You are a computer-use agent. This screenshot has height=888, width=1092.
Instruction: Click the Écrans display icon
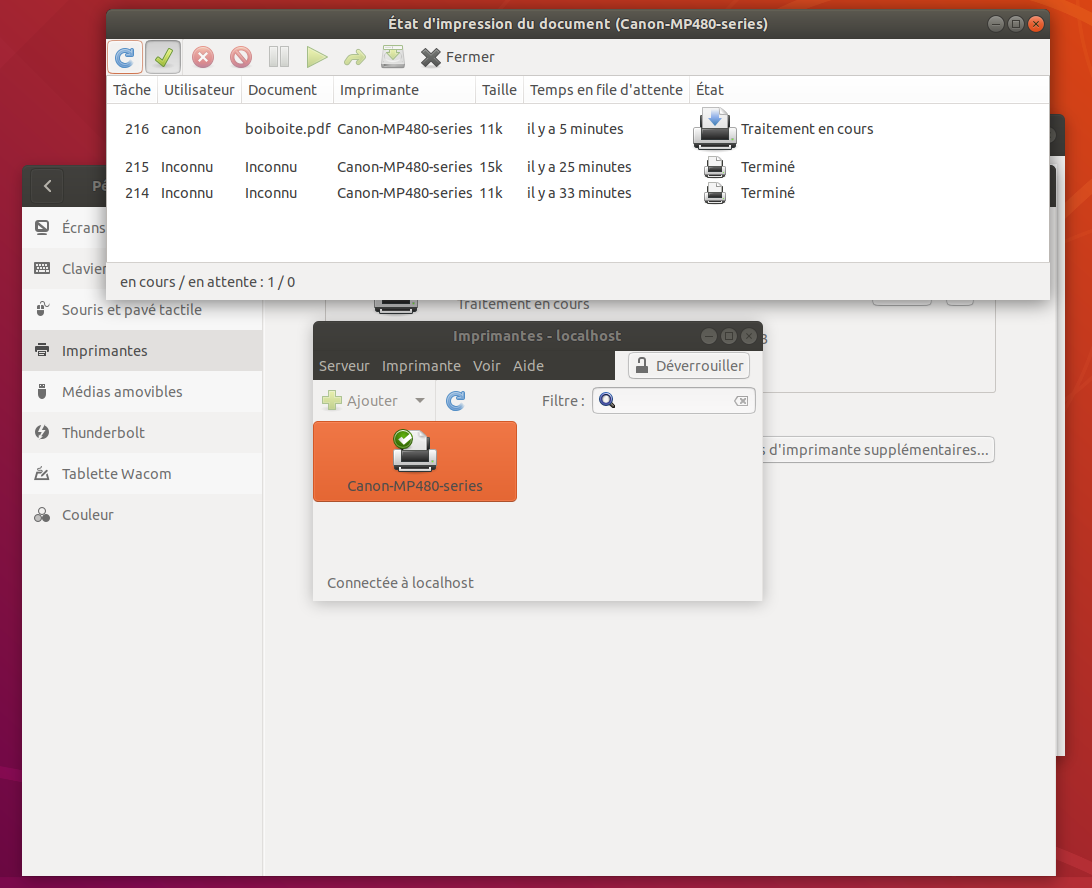42,227
